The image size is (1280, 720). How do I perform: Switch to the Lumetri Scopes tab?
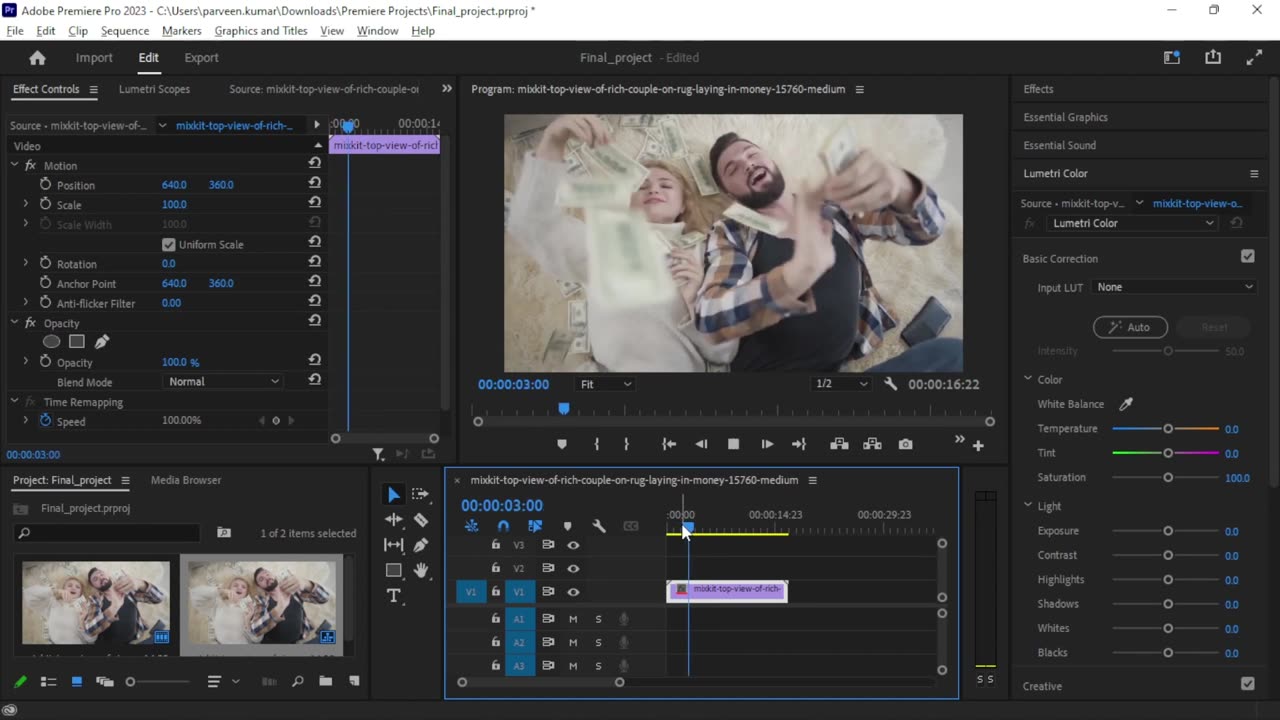click(x=154, y=89)
